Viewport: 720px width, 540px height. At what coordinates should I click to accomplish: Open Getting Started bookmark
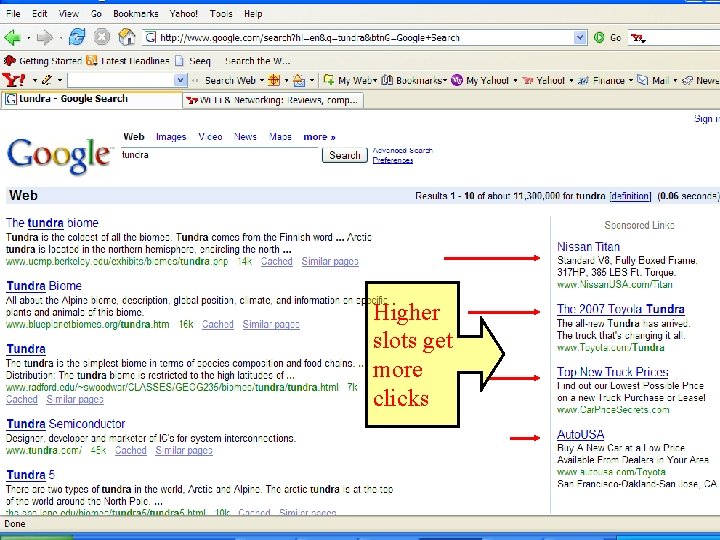43,61
